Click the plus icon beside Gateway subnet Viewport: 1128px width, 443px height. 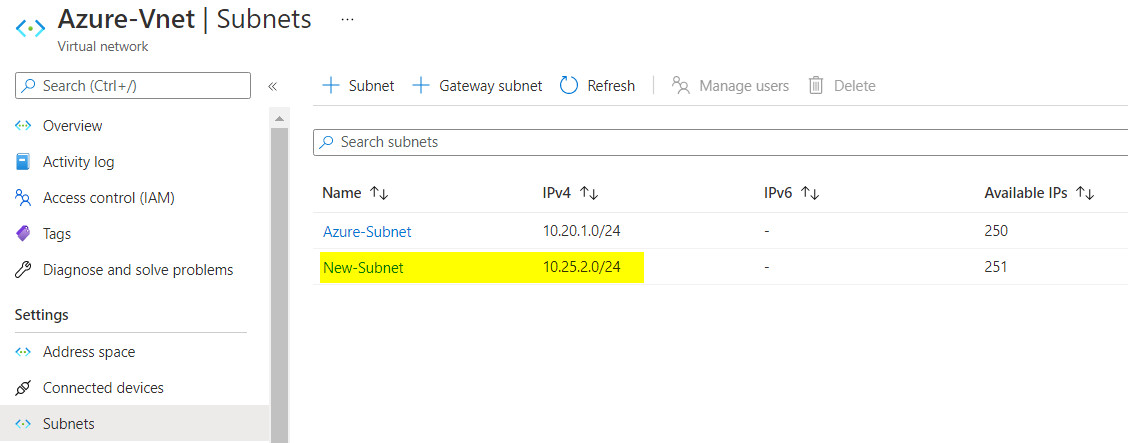(x=421, y=86)
